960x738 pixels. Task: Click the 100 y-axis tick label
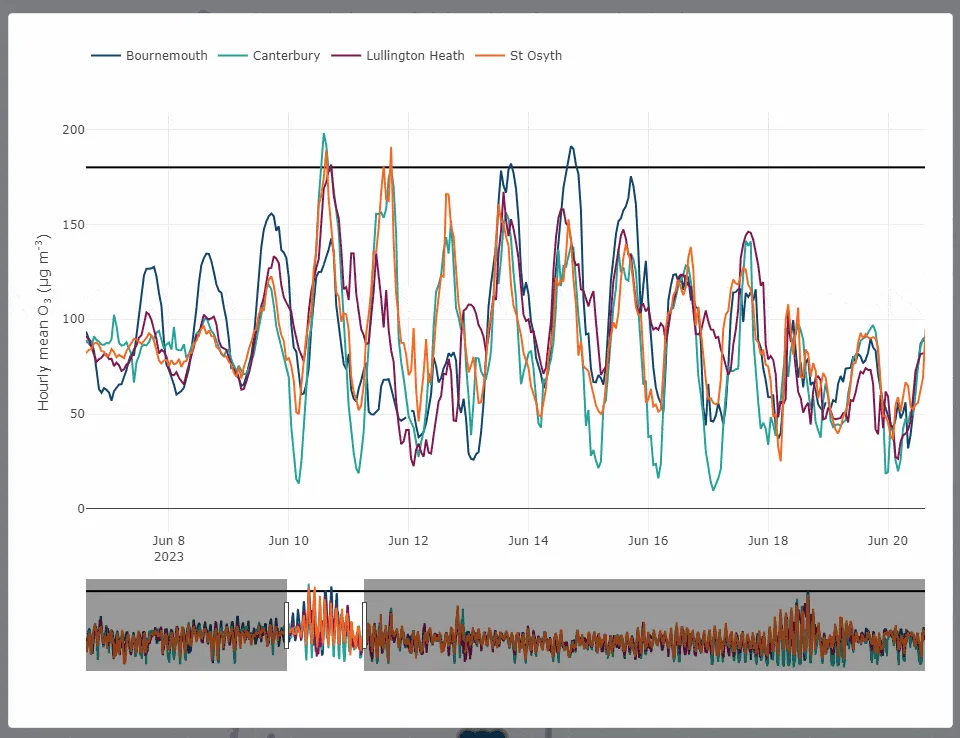coord(74,319)
